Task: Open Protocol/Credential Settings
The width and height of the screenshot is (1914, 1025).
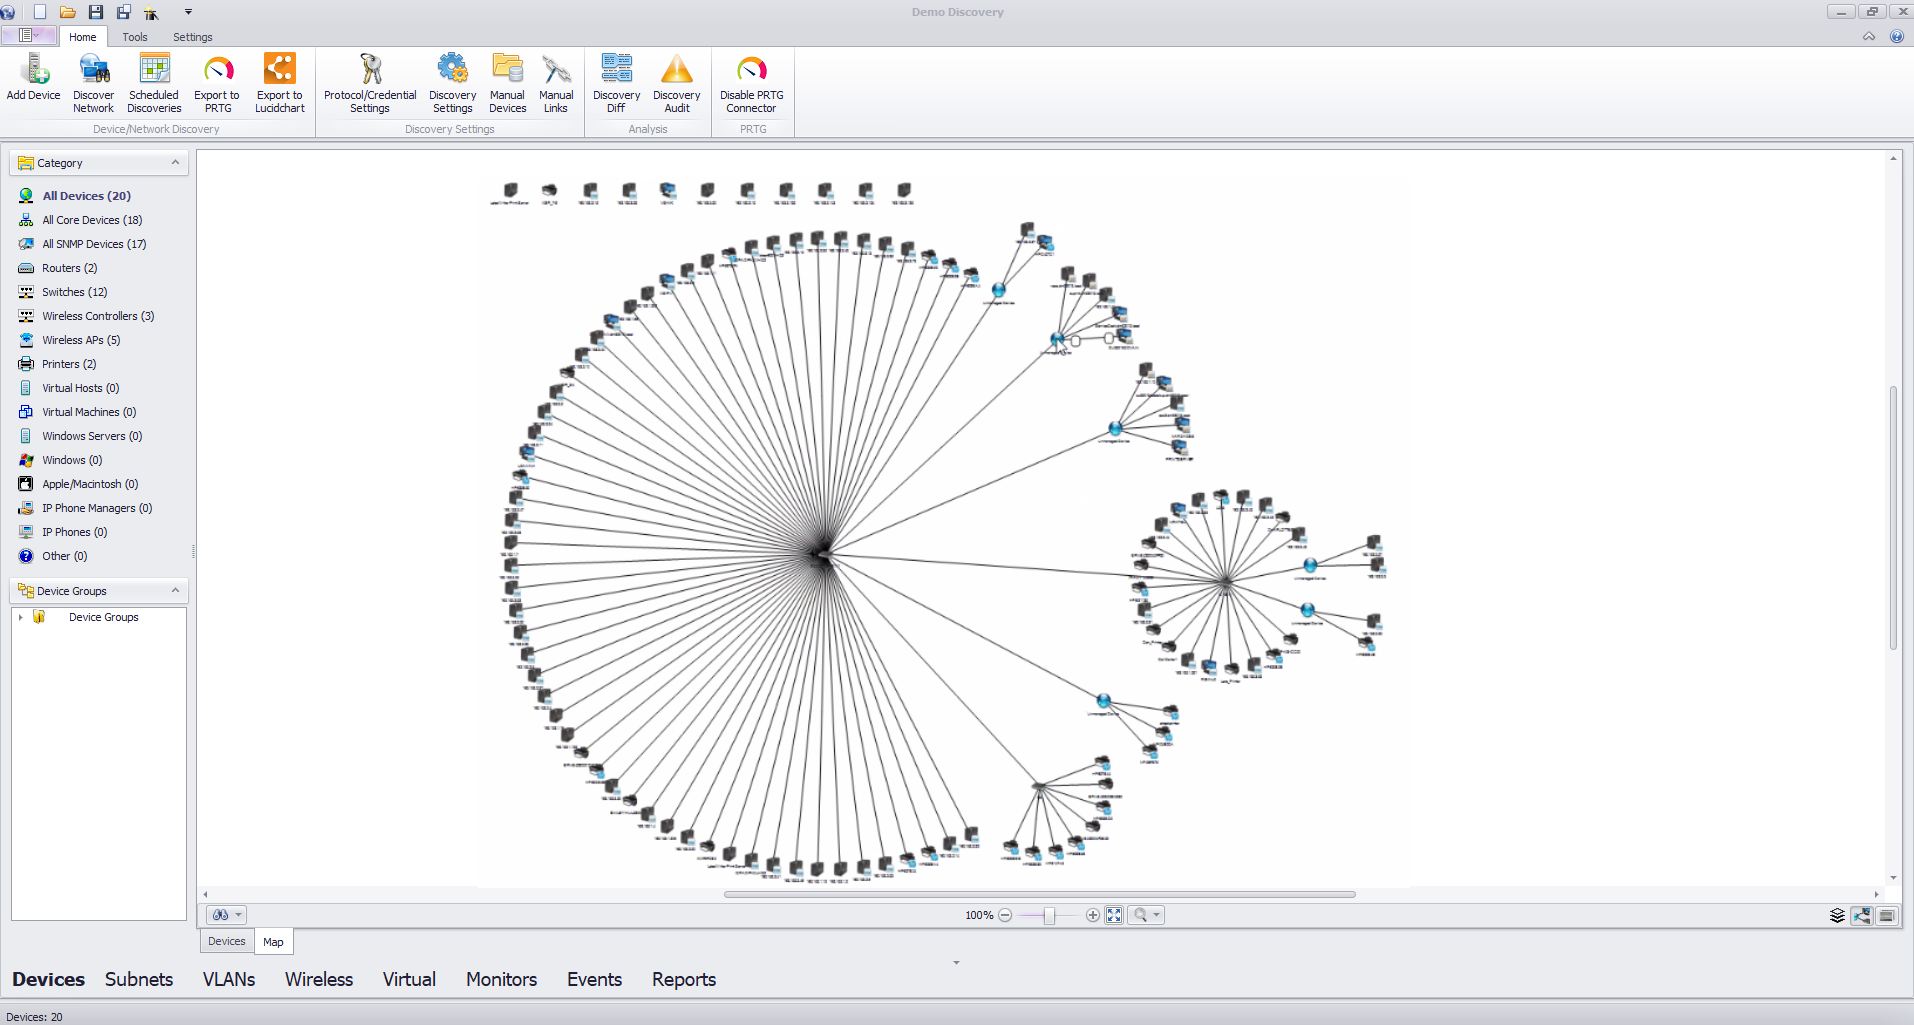Action: point(370,83)
